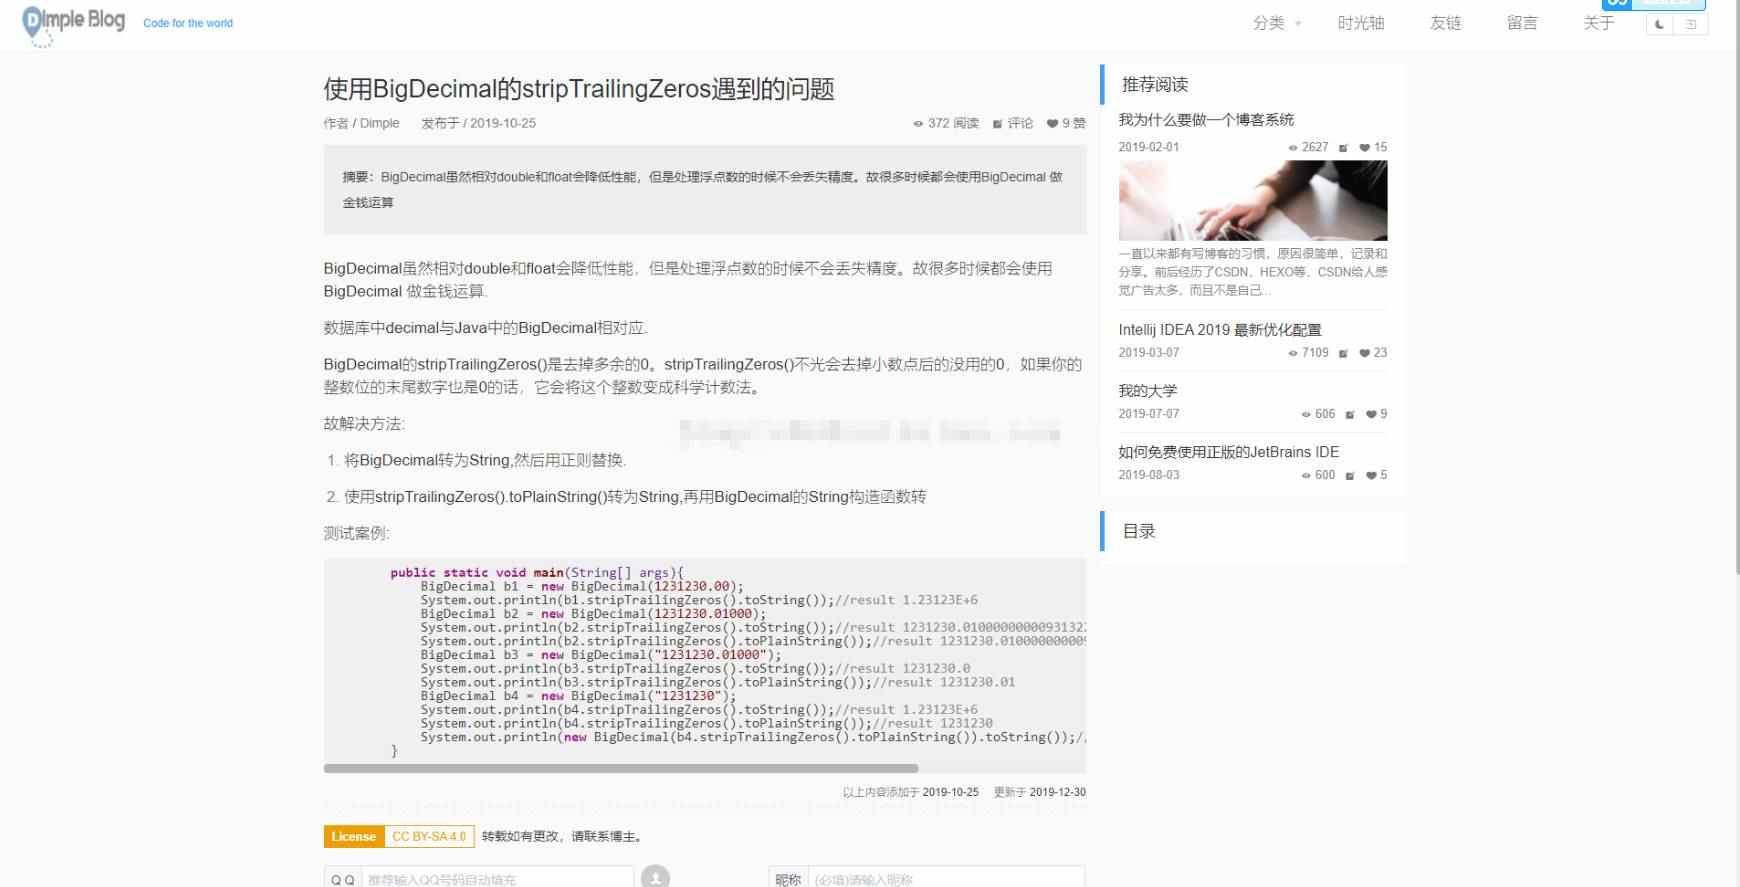Open the 时光轴 menu item
This screenshot has width=1740, height=887.
click(1361, 23)
